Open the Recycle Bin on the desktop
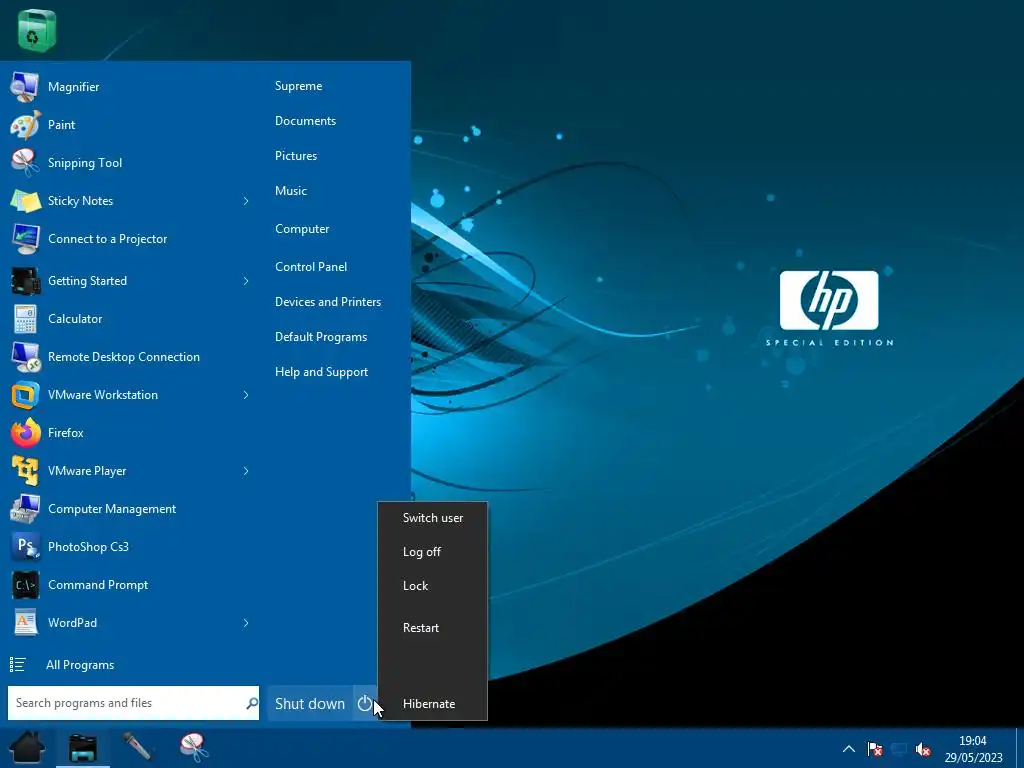The image size is (1024, 768). coord(36,30)
